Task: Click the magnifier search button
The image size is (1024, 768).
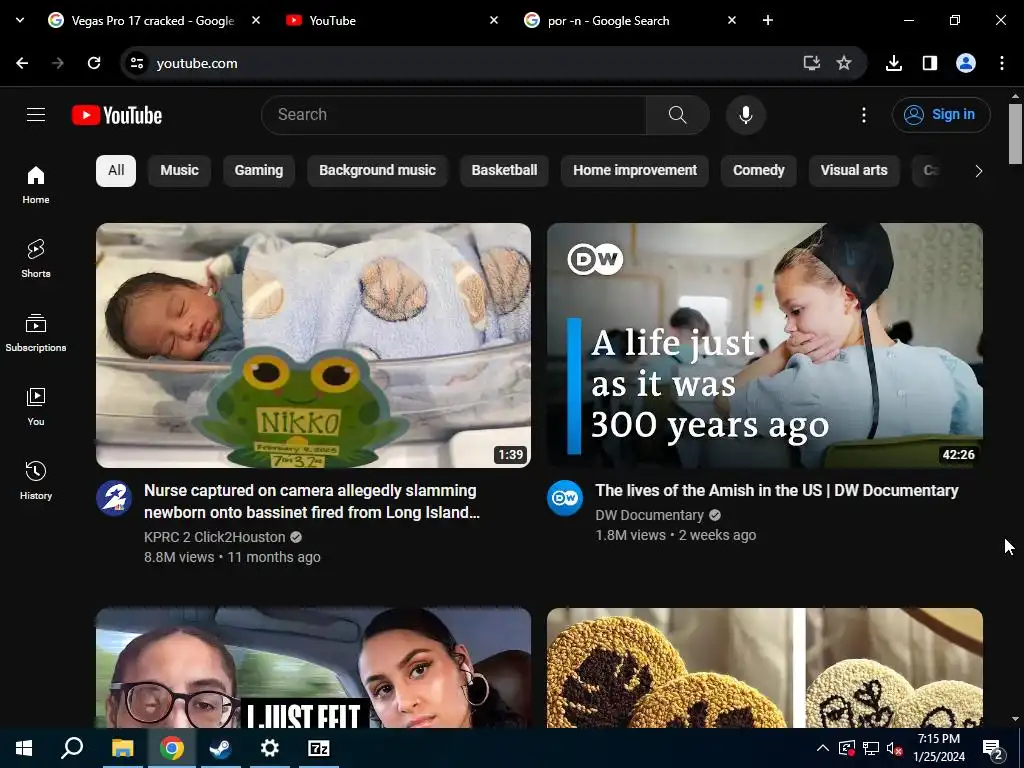Action: click(x=677, y=115)
